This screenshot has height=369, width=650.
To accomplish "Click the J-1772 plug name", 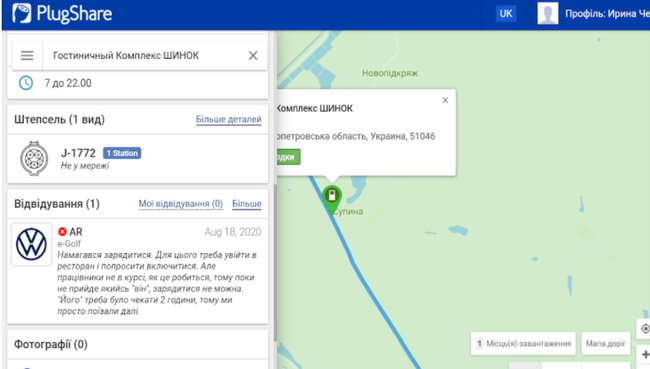I will pos(78,153).
